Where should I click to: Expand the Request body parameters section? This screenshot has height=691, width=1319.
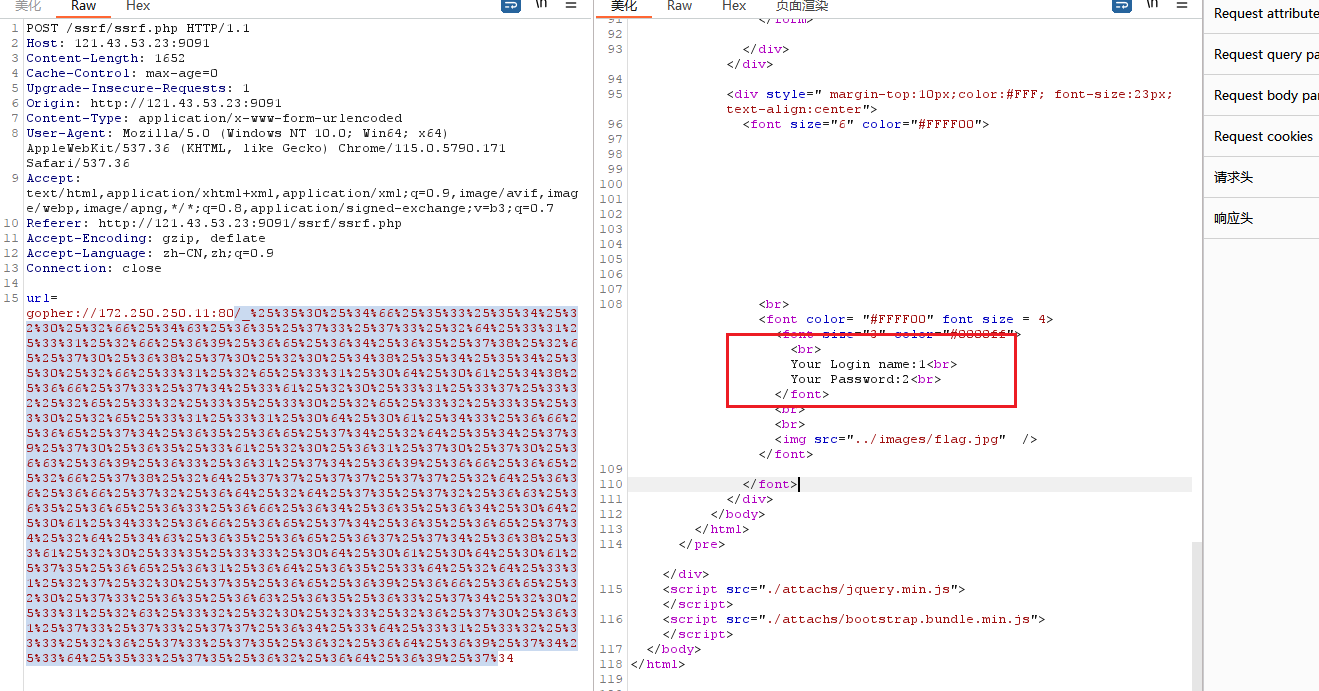click(1261, 96)
